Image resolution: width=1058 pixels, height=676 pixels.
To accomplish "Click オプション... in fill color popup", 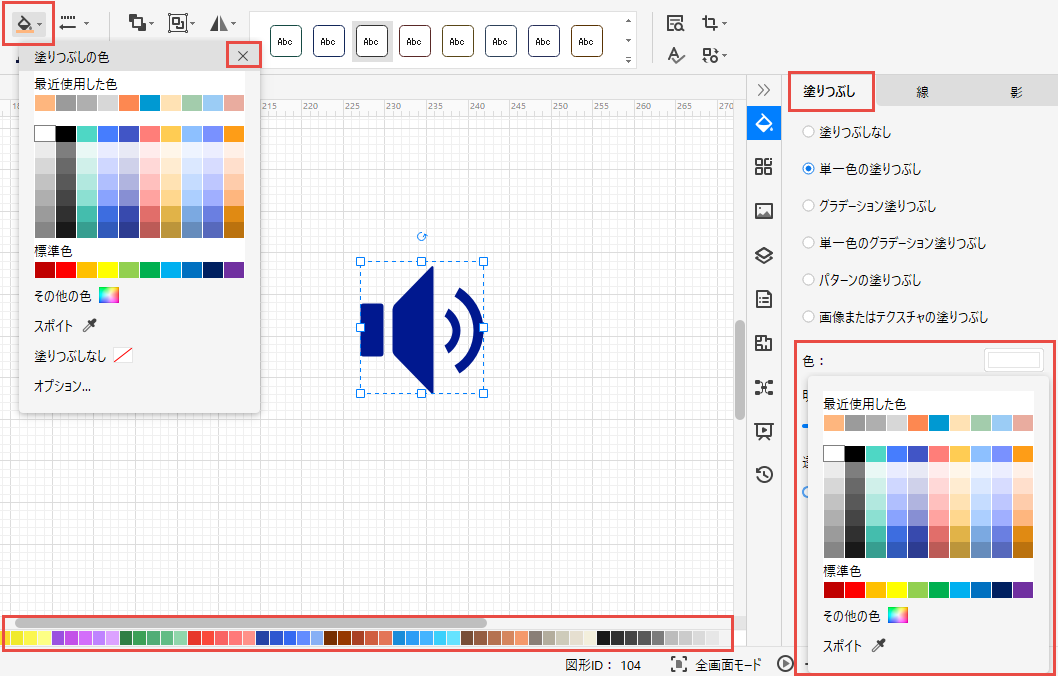I will pyautogui.click(x=62, y=385).
